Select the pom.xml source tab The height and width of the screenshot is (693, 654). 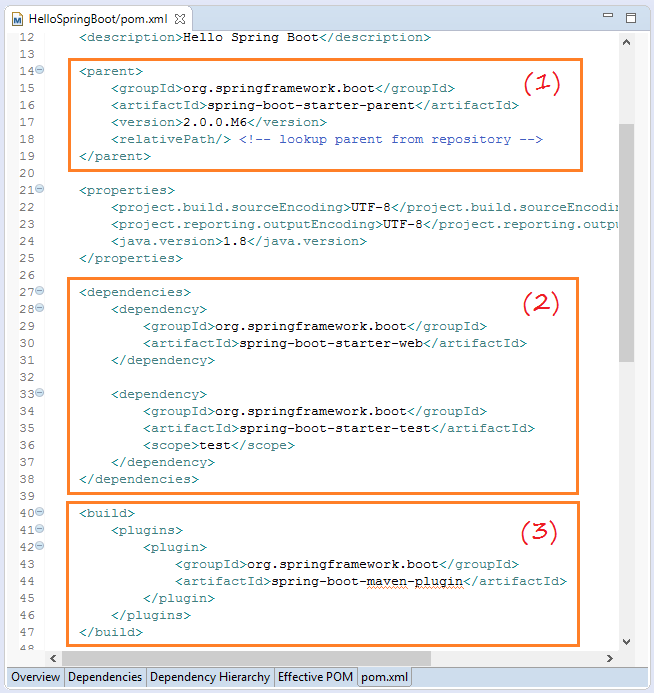[384, 677]
